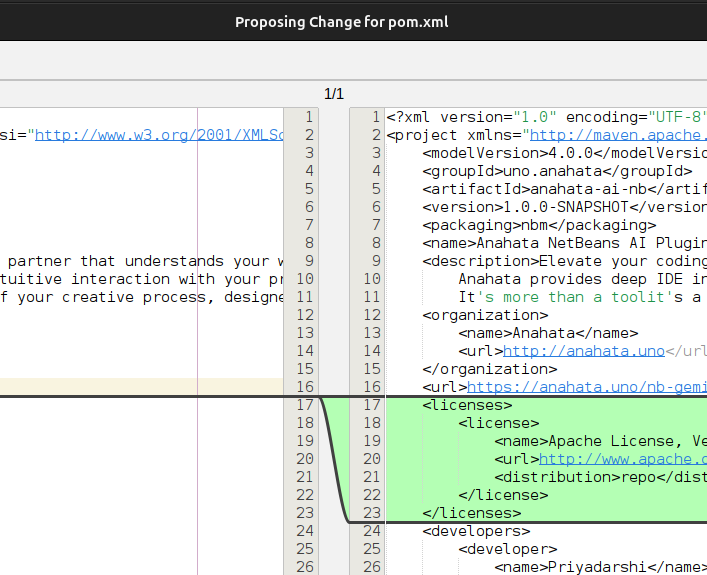Click the <developer> tag on line 25
This screenshot has height=575, width=707.
(508, 549)
